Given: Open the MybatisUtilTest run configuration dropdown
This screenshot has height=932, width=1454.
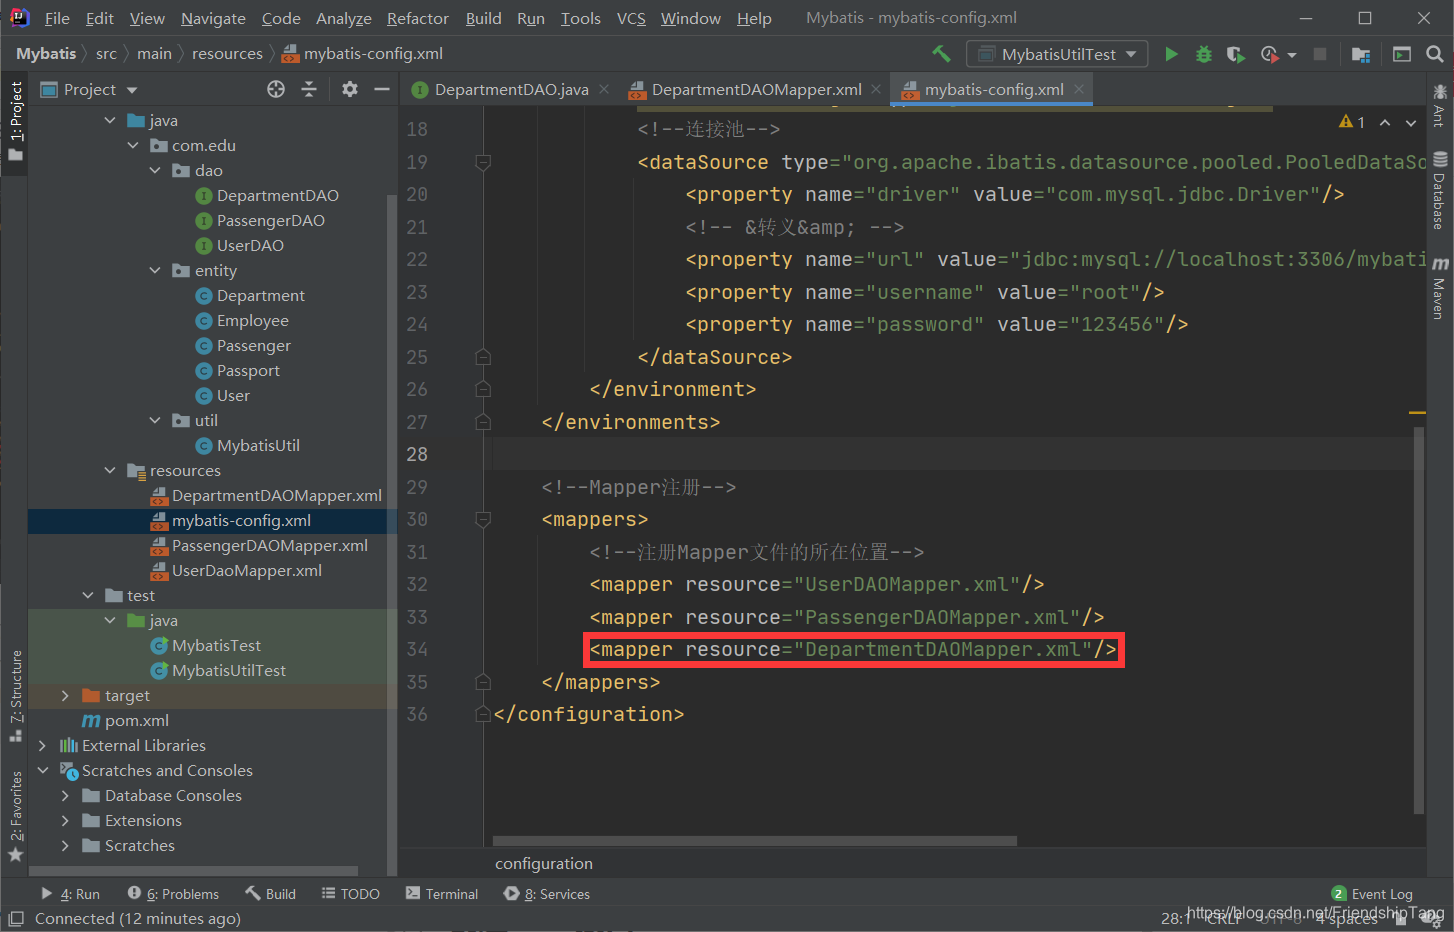Looking at the screenshot, I should 1057,54.
